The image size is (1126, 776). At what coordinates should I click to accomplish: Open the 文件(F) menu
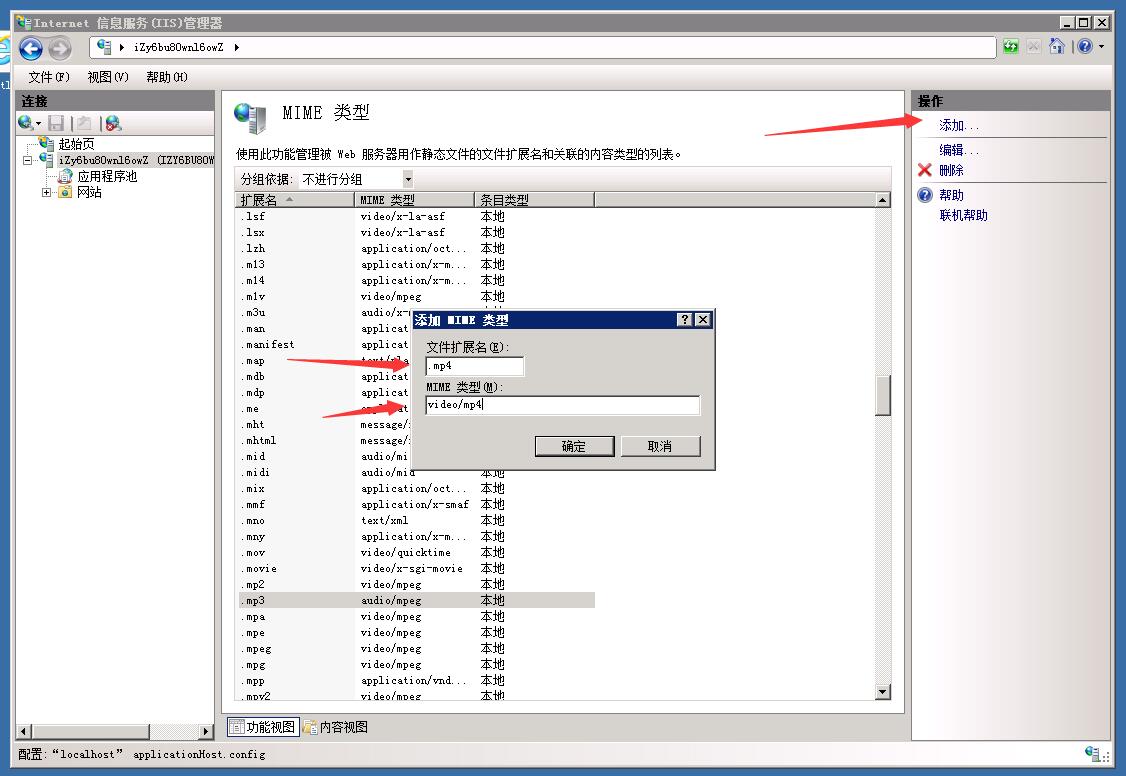click(x=49, y=77)
